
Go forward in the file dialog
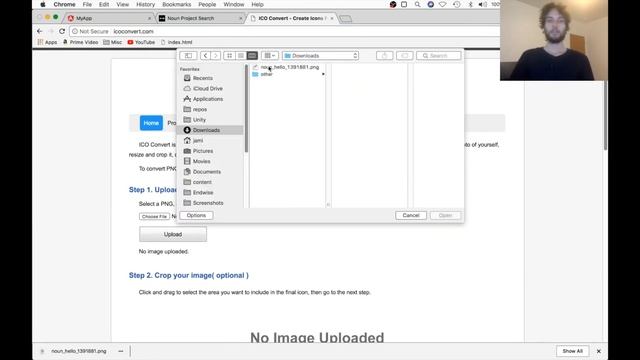pyautogui.click(x=216, y=56)
